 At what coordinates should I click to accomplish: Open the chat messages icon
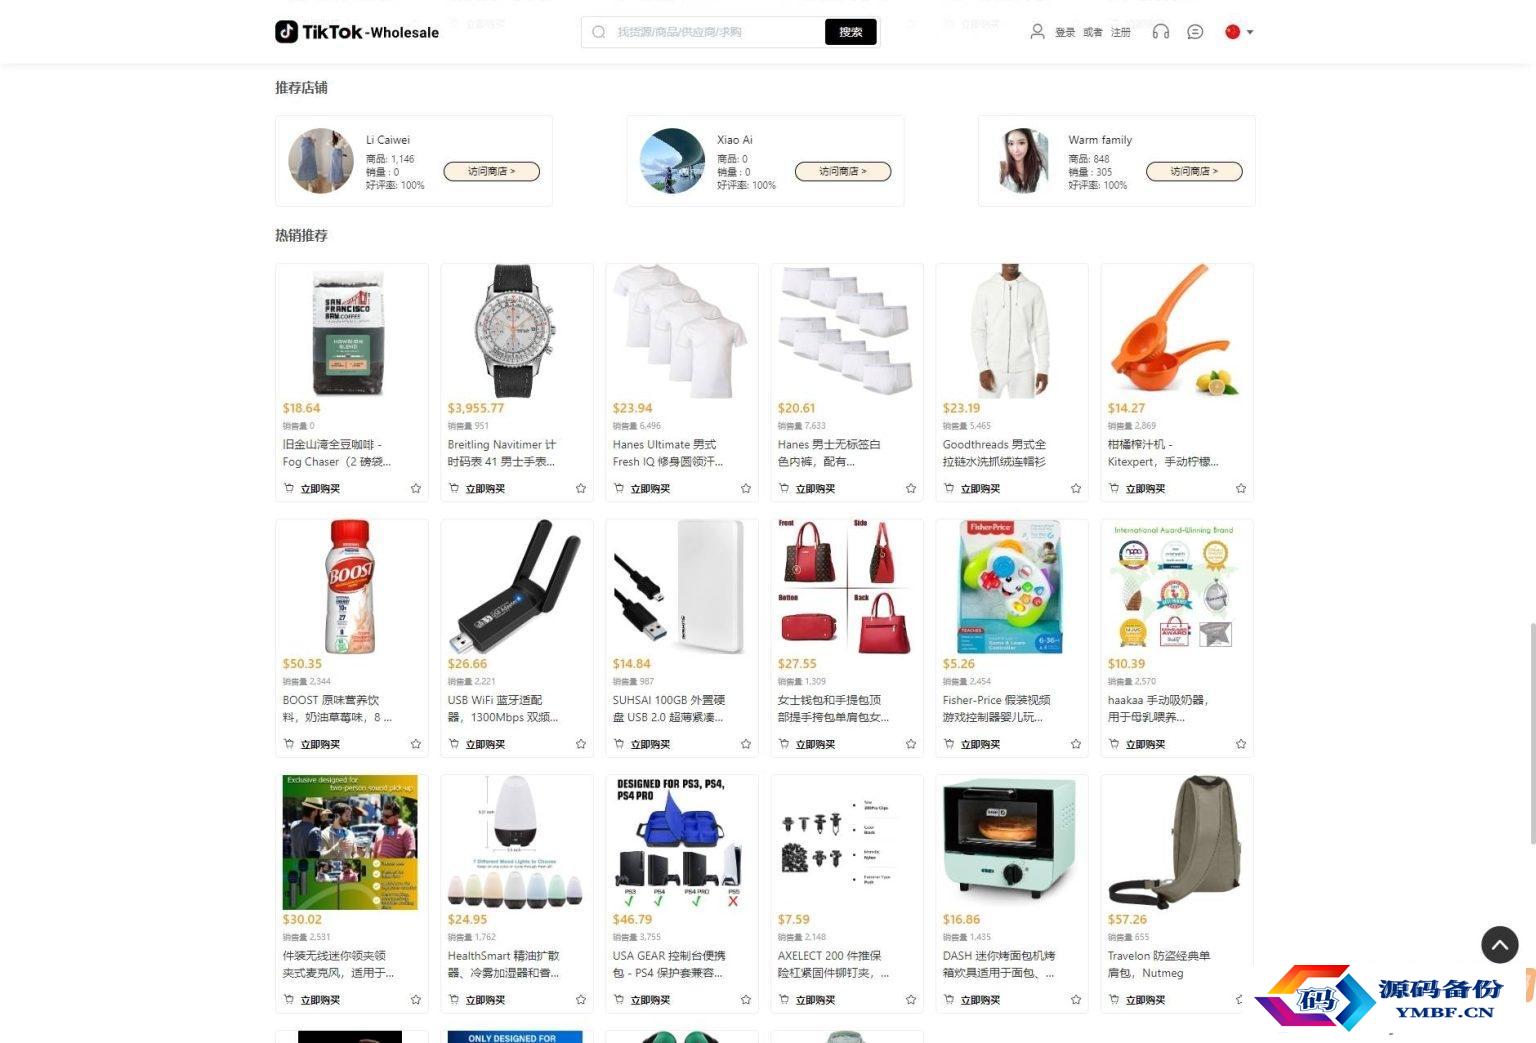[1195, 32]
